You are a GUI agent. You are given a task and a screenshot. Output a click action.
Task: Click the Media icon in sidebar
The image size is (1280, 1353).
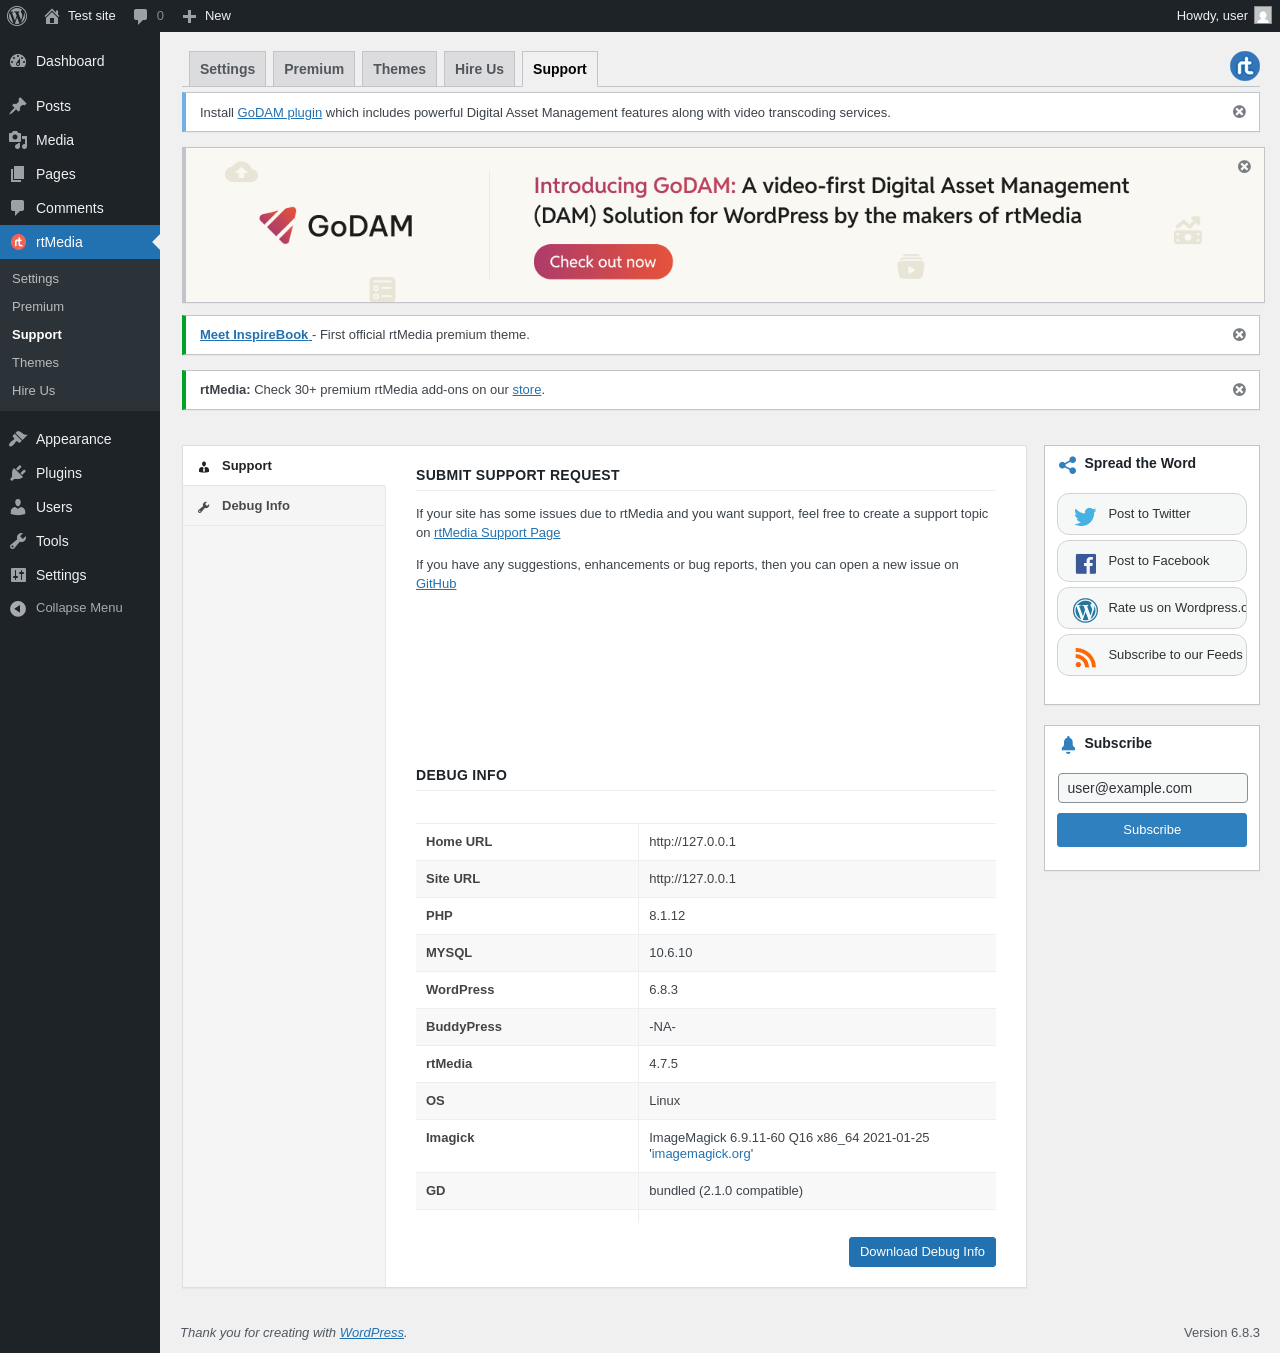pyautogui.click(x=18, y=140)
